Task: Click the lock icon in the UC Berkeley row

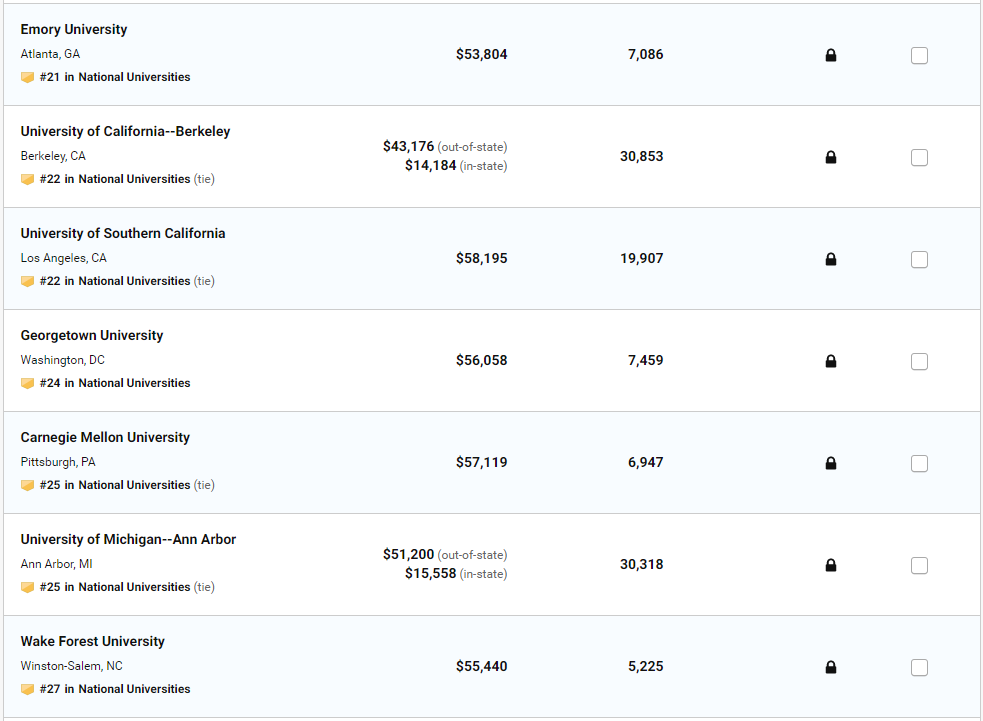Action: [x=830, y=158]
